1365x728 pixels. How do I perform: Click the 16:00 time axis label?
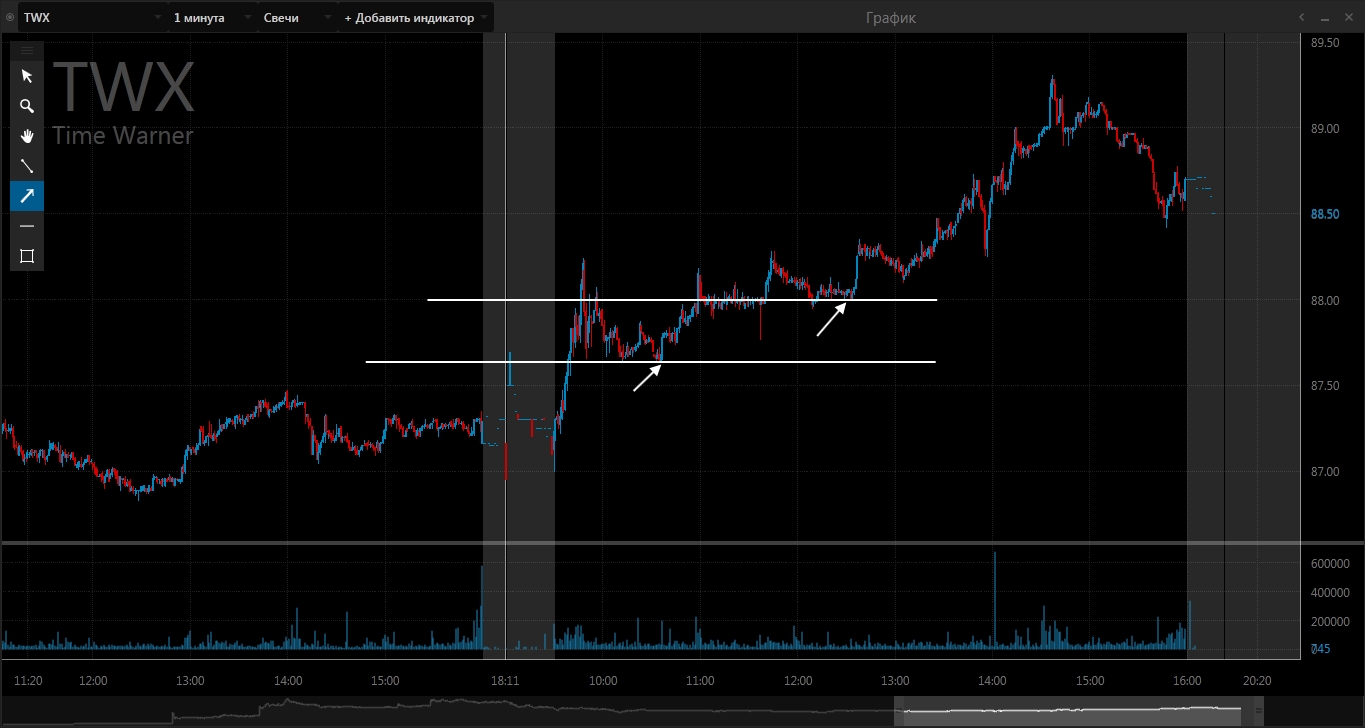1187,681
